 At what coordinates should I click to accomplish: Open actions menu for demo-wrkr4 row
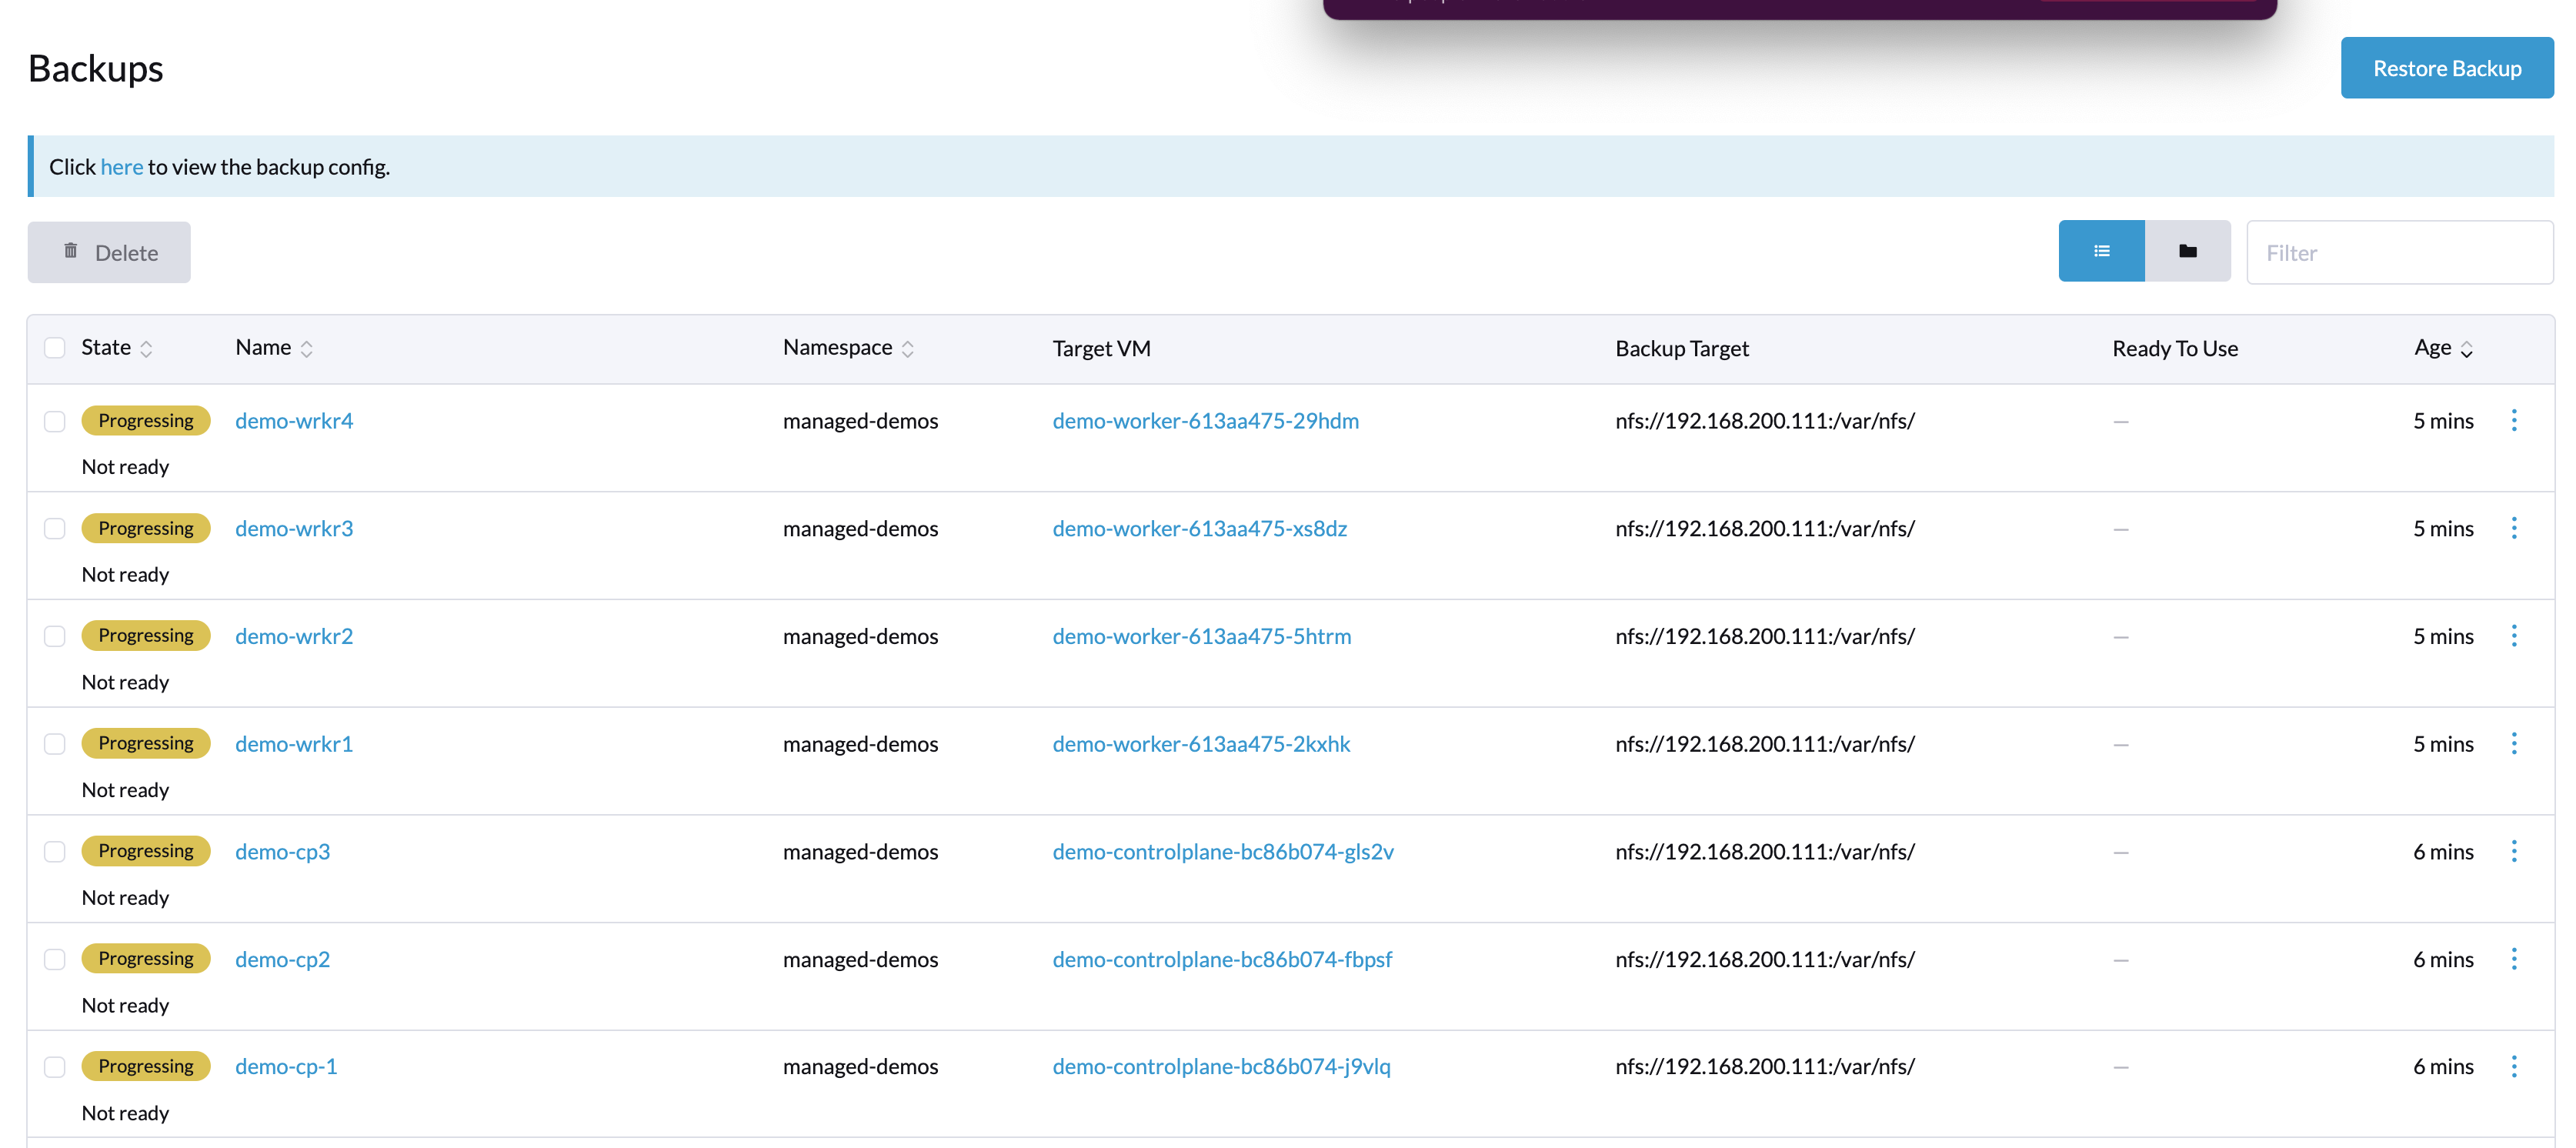tap(2514, 420)
